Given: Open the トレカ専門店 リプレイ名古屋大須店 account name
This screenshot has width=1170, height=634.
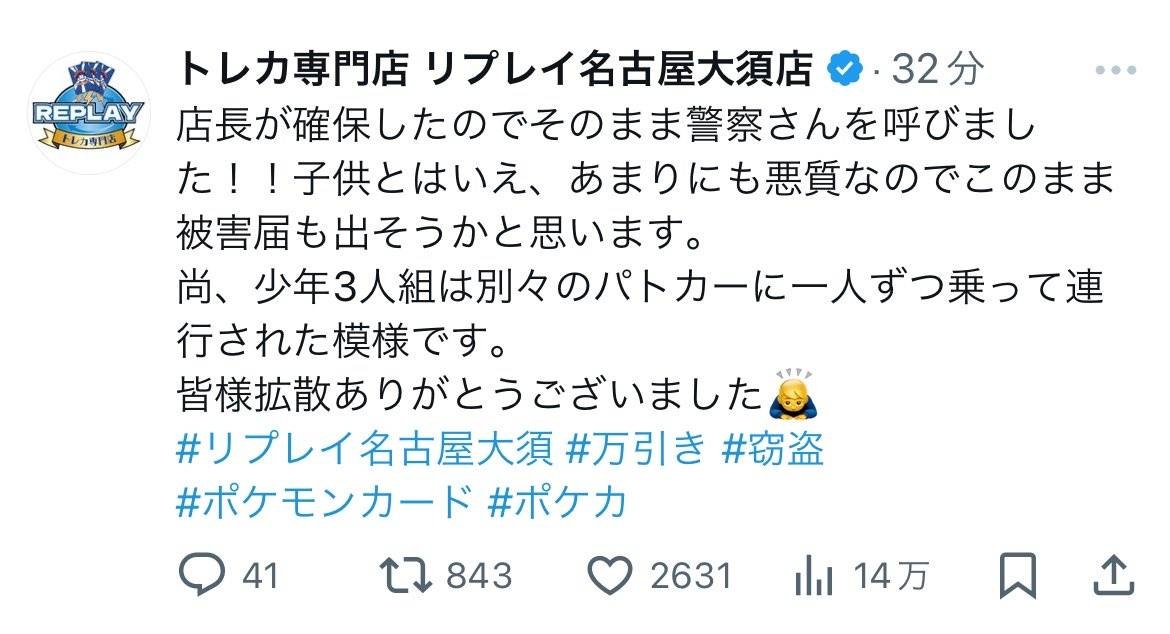Looking at the screenshot, I should coord(495,69).
